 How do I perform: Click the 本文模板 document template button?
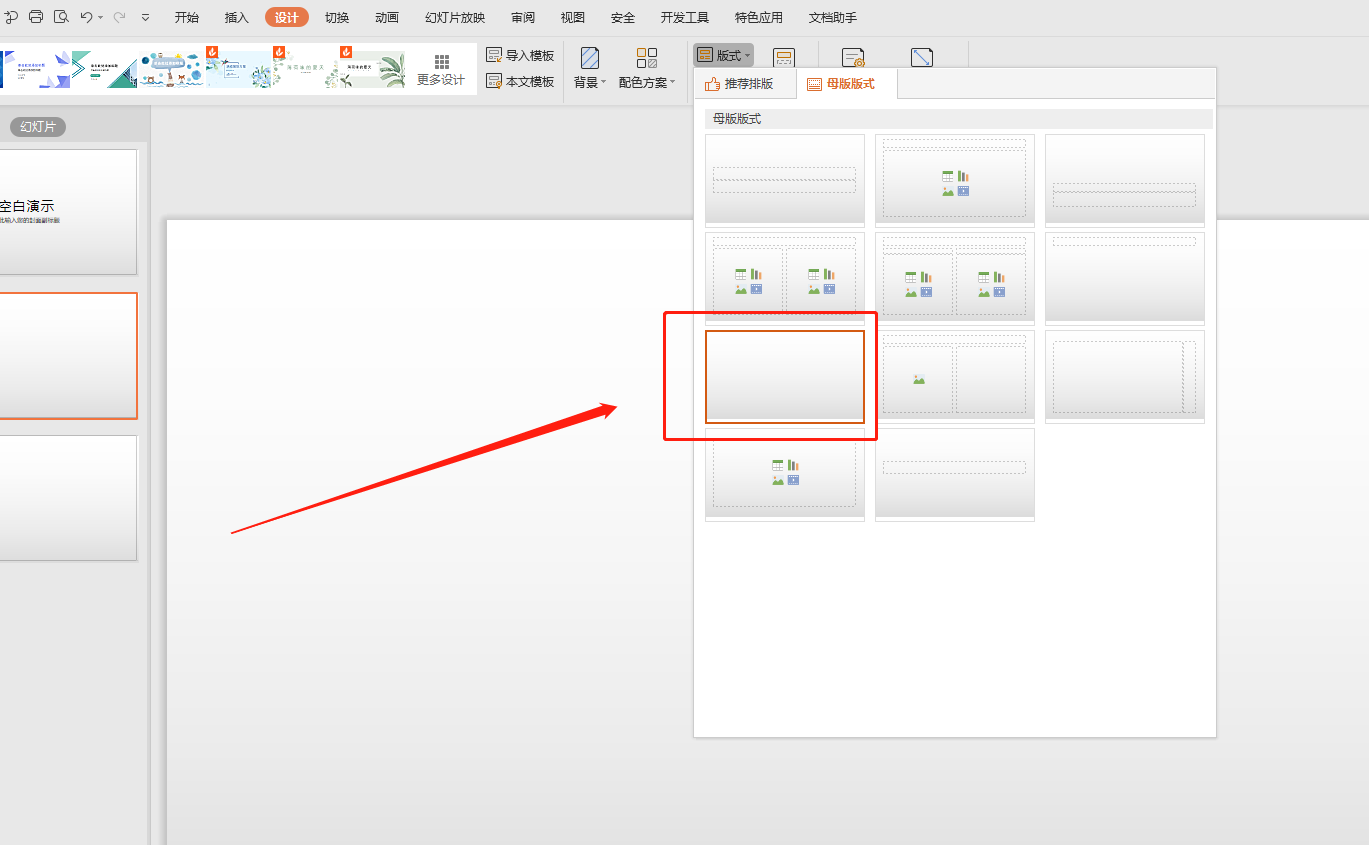pyautogui.click(x=520, y=82)
